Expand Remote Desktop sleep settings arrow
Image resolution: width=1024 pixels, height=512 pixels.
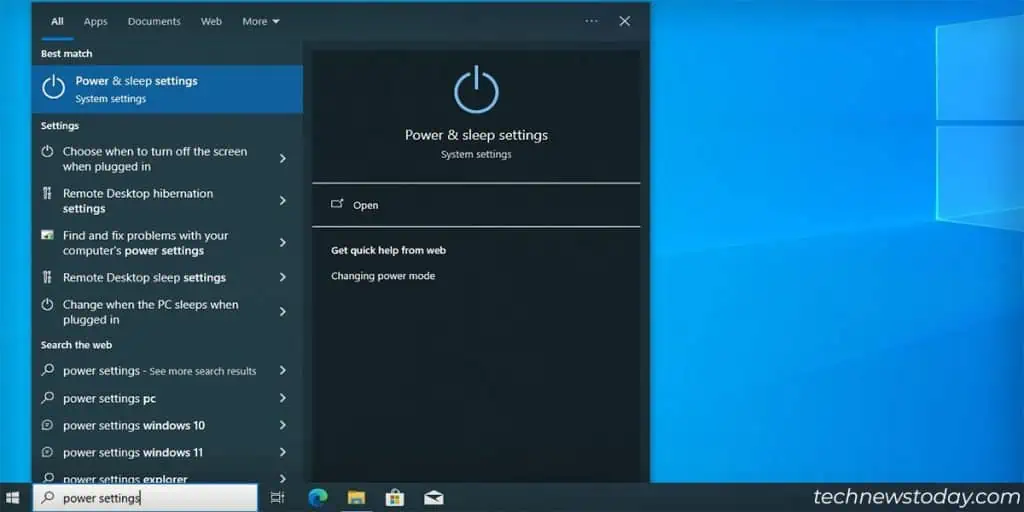tap(283, 277)
